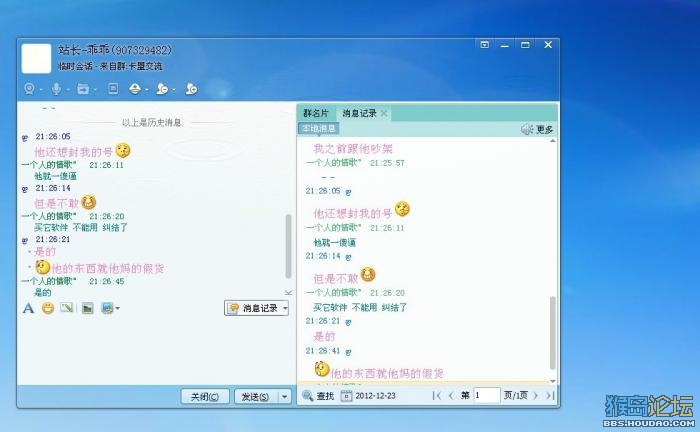This screenshot has height=432, width=700.
Task: Open the font settings A icon
Action: (29, 308)
